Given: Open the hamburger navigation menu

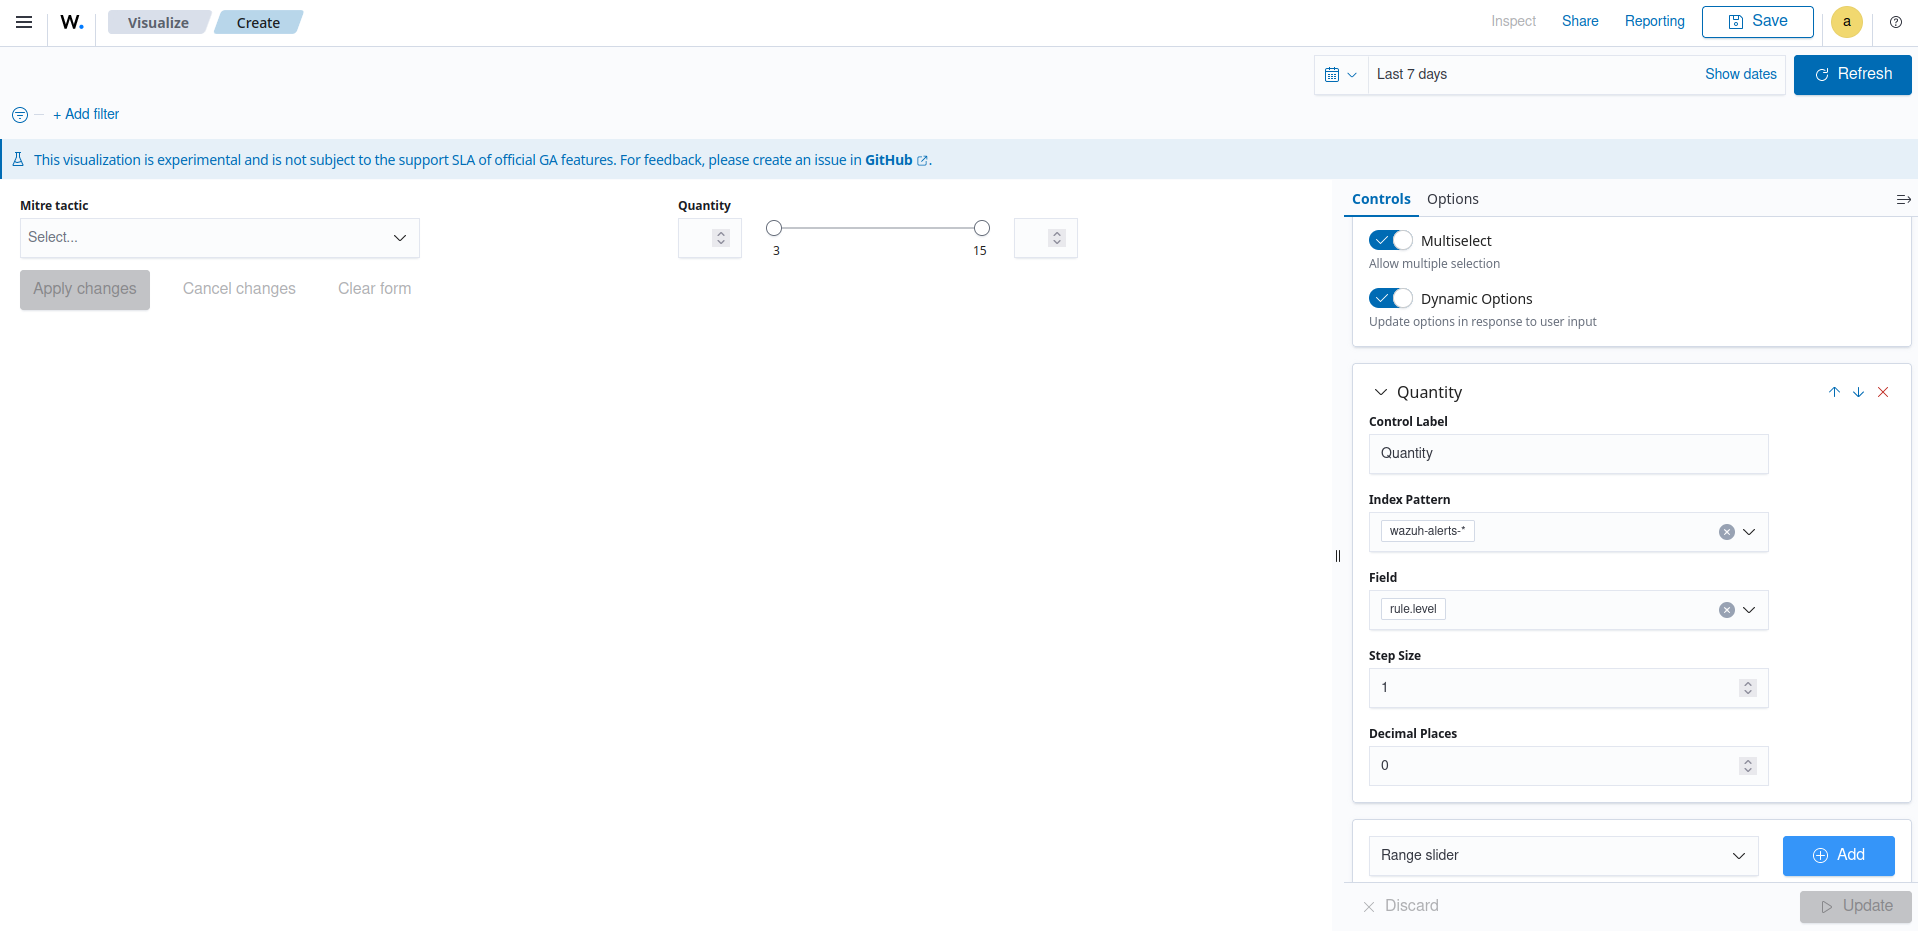Looking at the screenshot, I should pos(24,22).
